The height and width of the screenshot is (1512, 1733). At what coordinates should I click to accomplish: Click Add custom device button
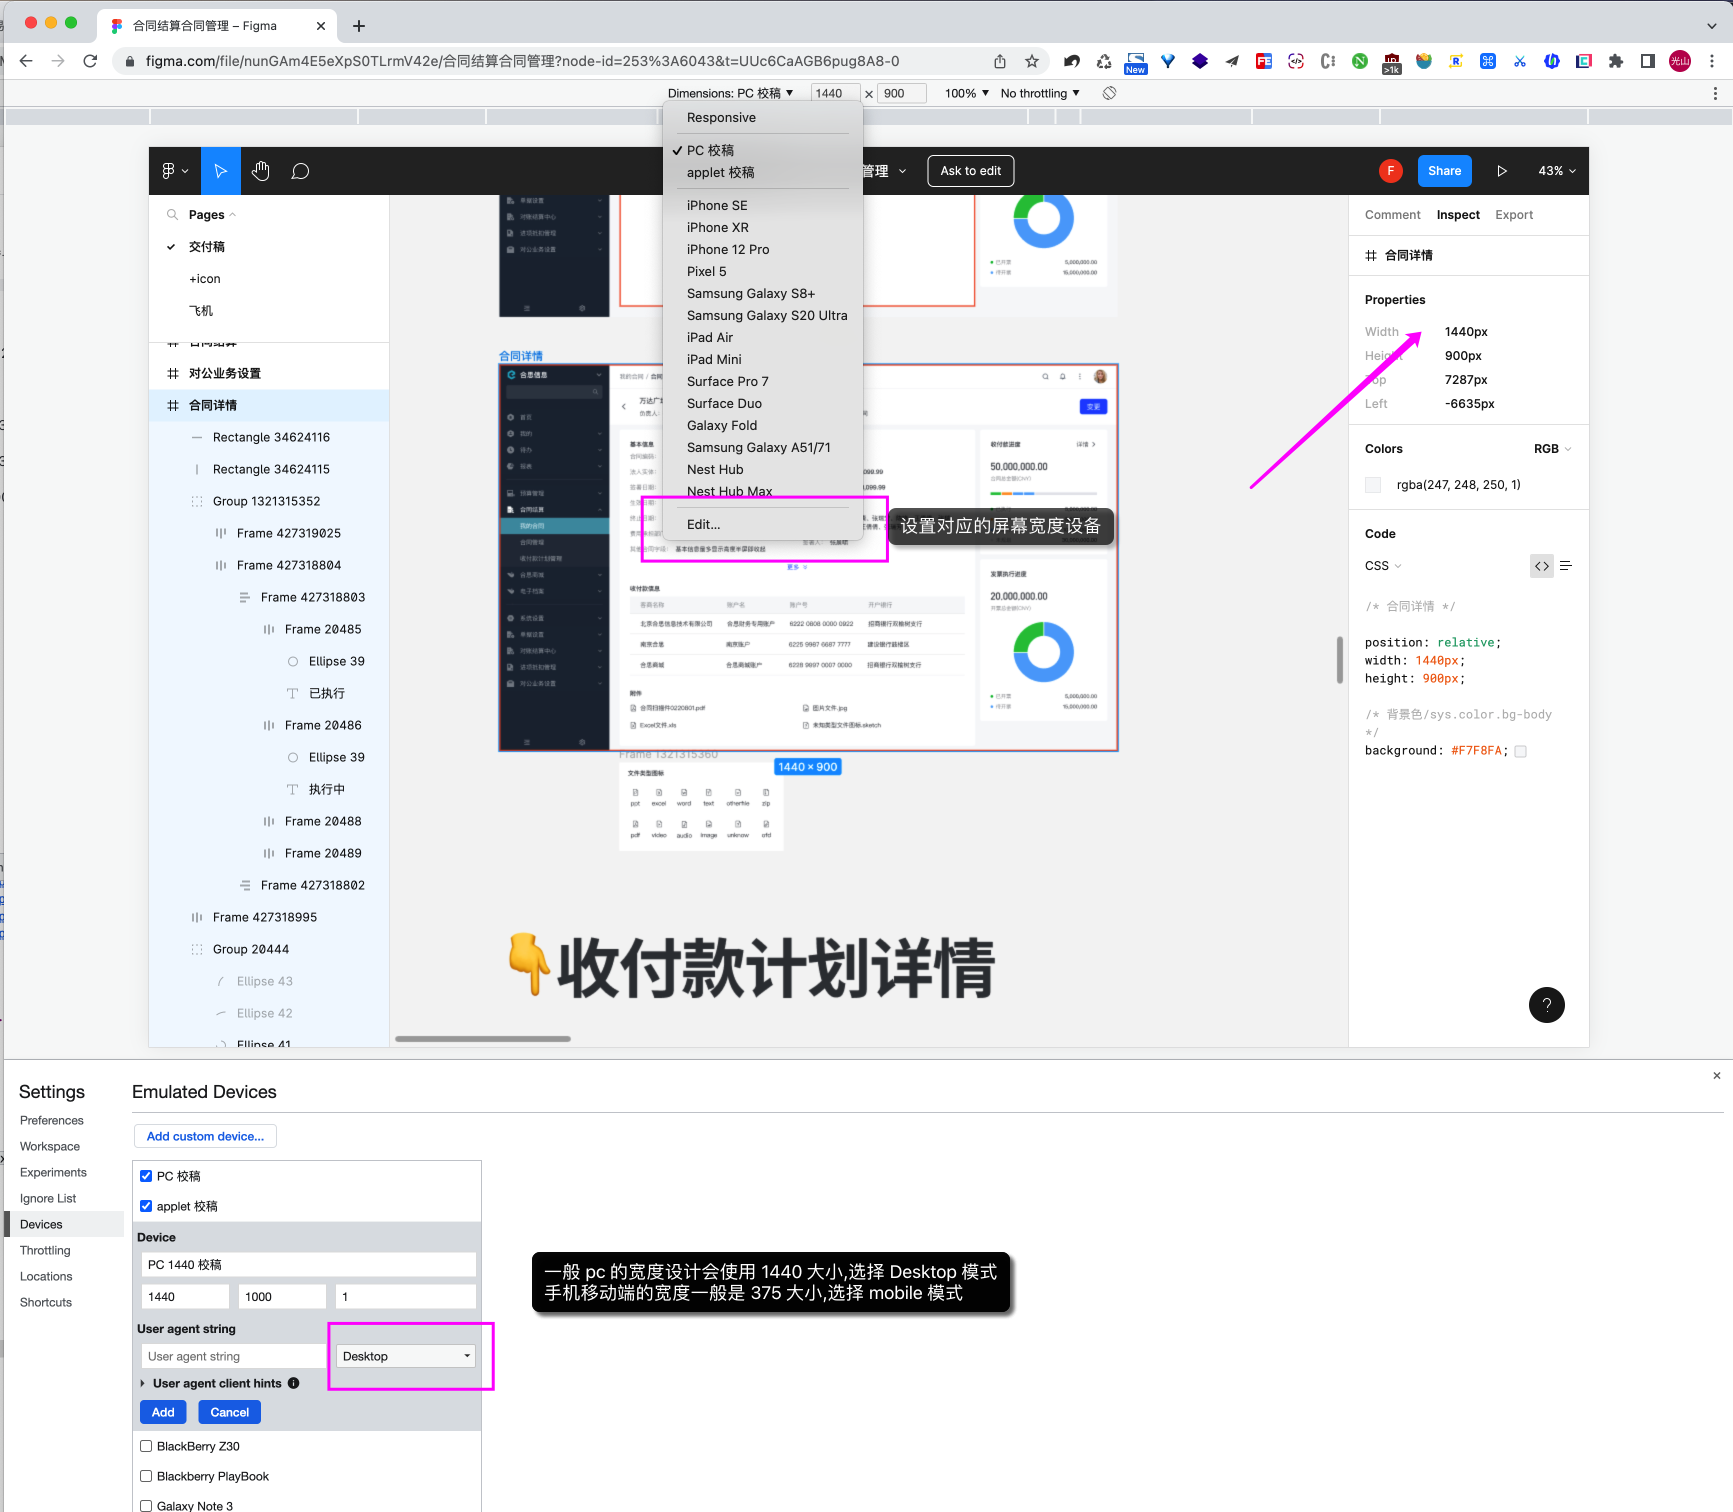click(205, 1136)
